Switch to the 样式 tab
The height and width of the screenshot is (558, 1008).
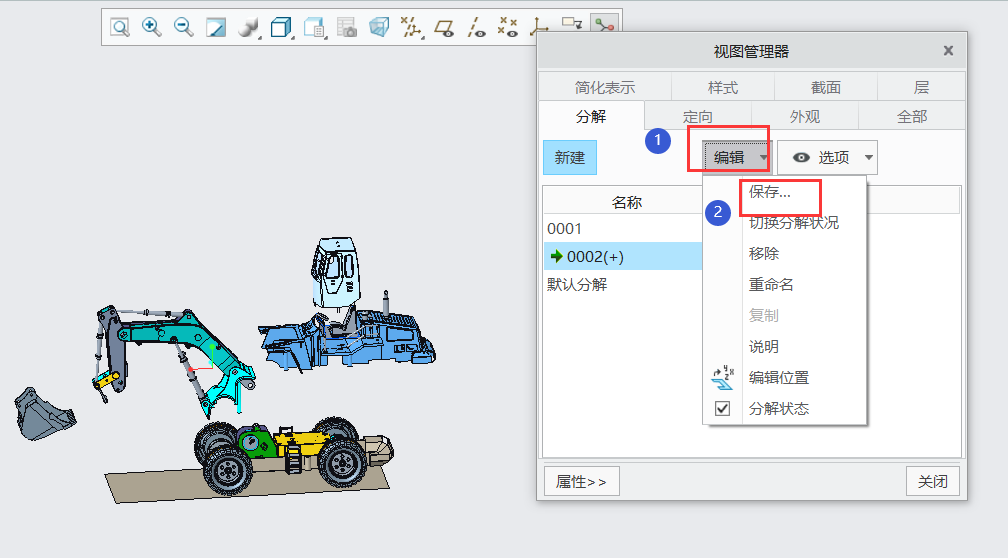click(x=723, y=87)
